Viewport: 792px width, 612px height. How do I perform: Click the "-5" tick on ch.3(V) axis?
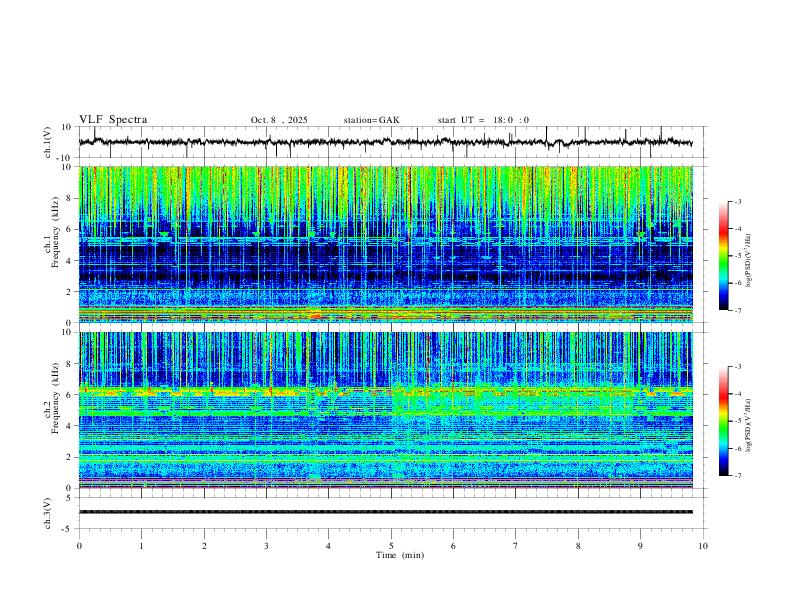(68, 529)
